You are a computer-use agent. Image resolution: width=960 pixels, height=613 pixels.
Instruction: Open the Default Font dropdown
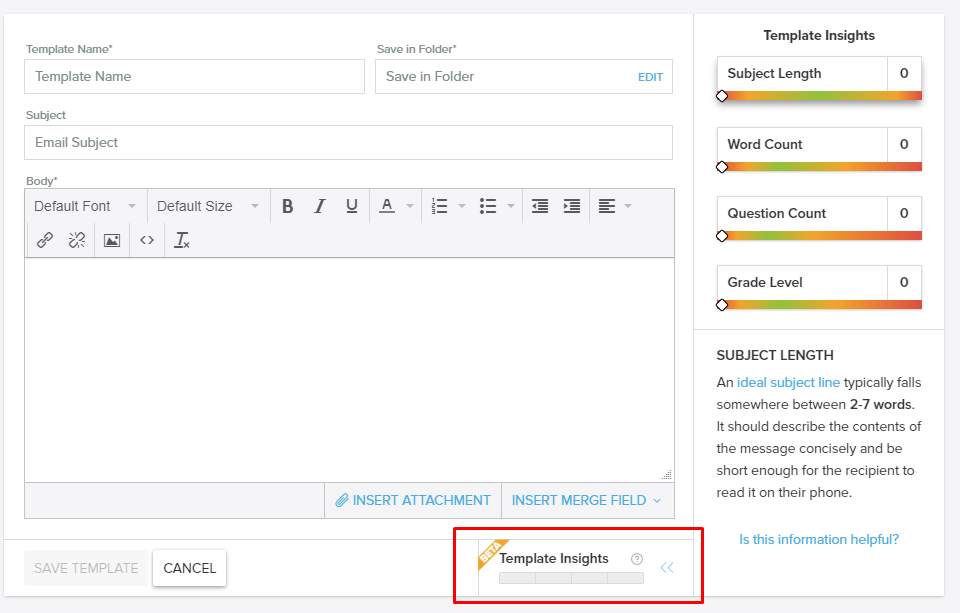[x=85, y=206]
